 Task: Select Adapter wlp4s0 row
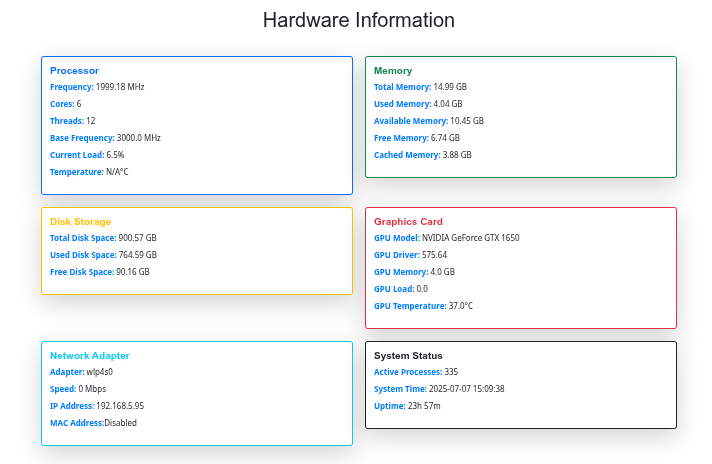81,372
